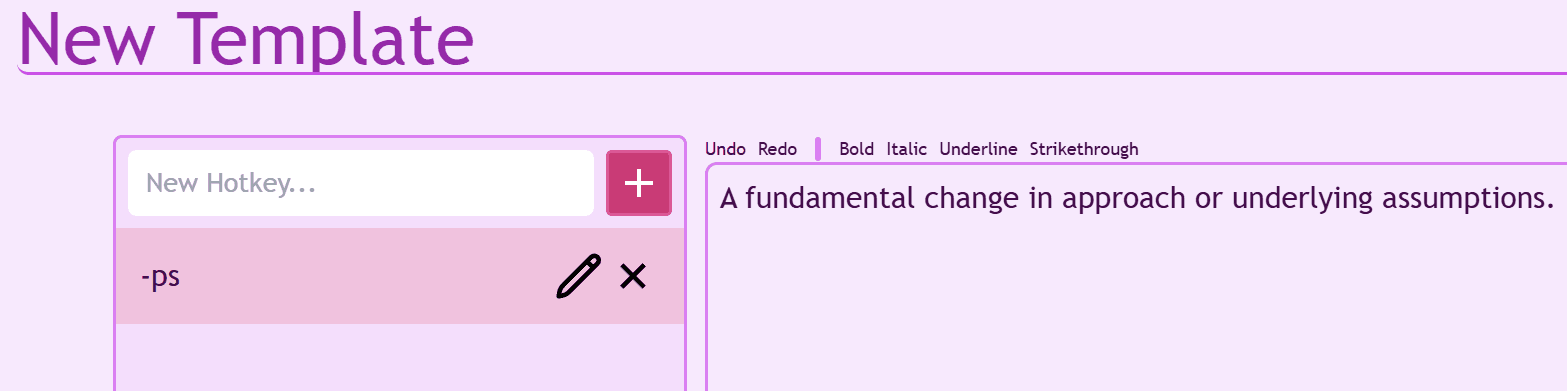Undo the last edit
This screenshot has height=391, width=1567.
click(x=725, y=149)
